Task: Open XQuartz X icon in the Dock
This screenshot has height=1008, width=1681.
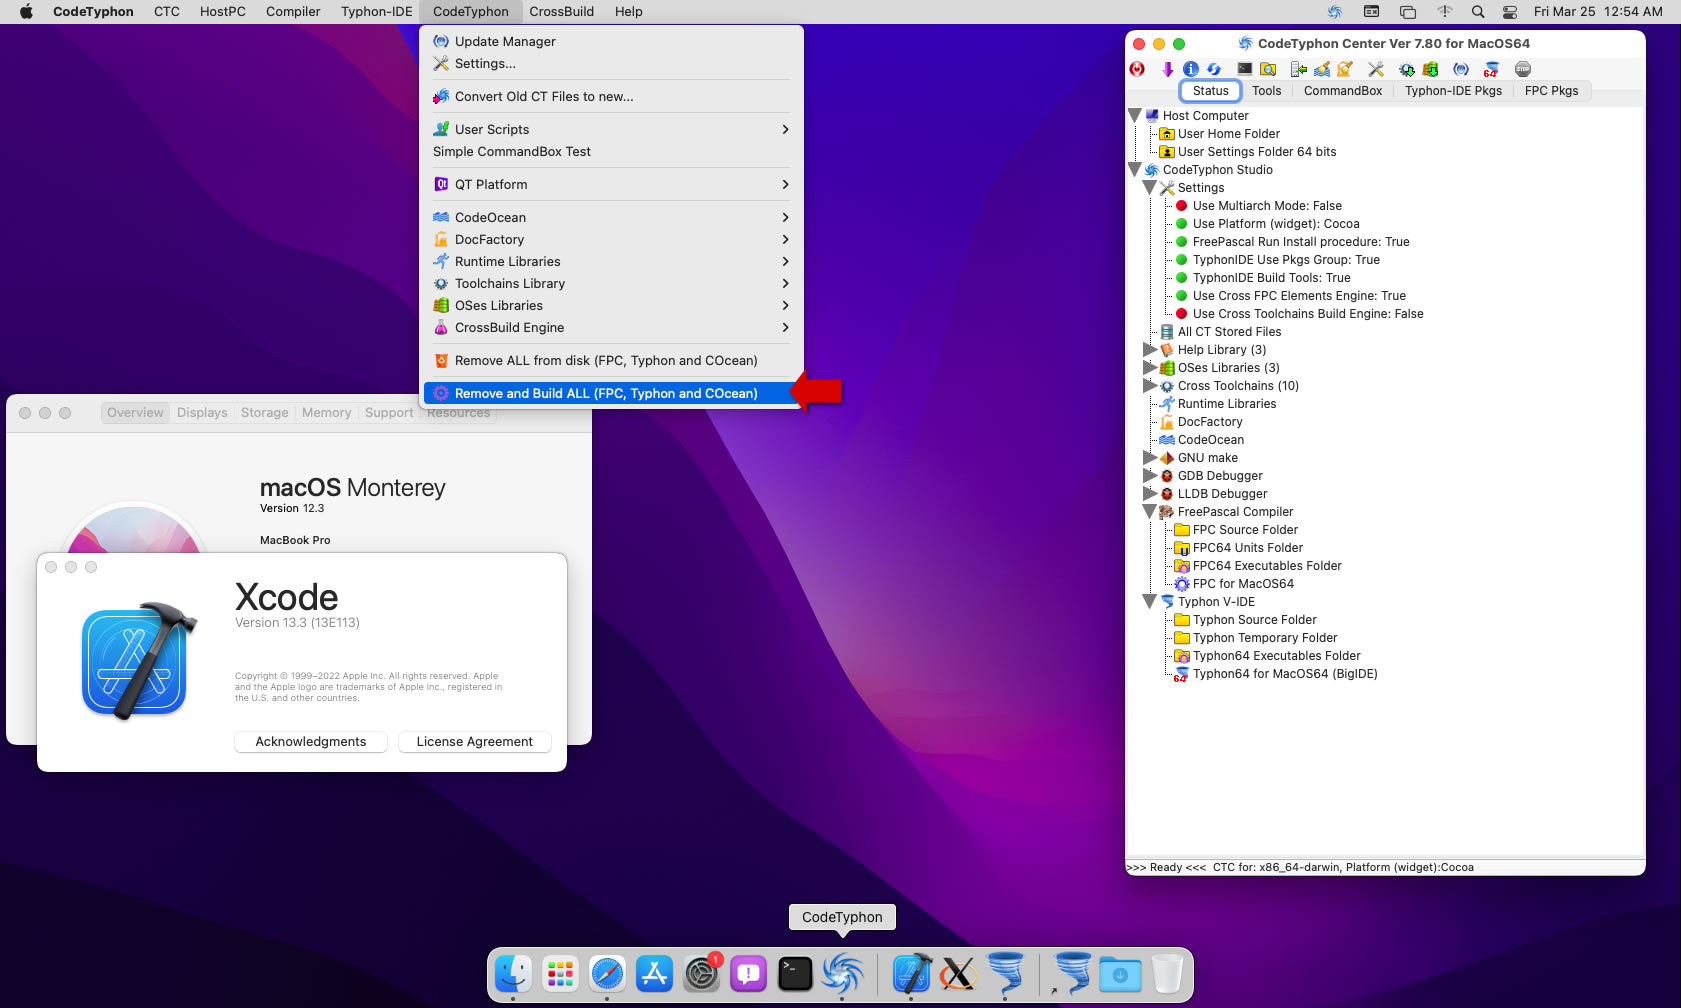Action: click(x=958, y=973)
